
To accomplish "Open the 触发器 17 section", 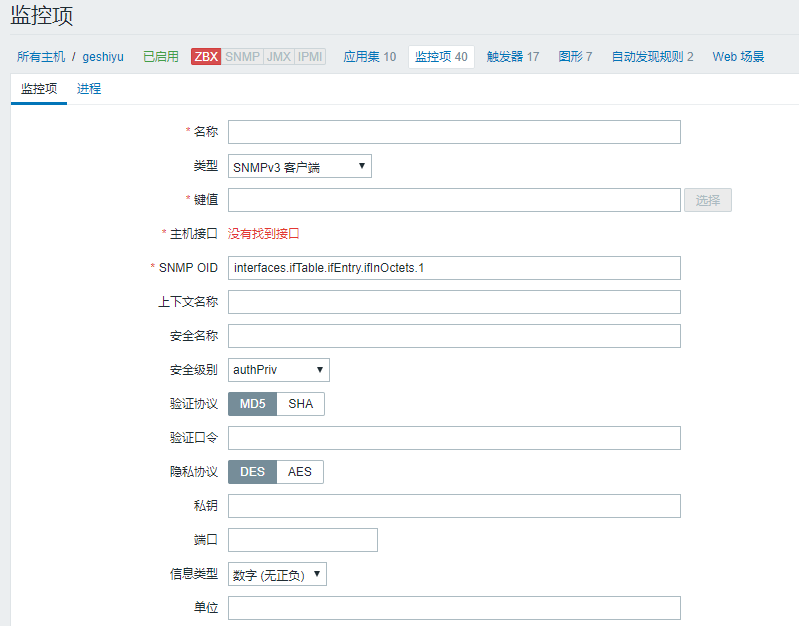I will click(512, 57).
